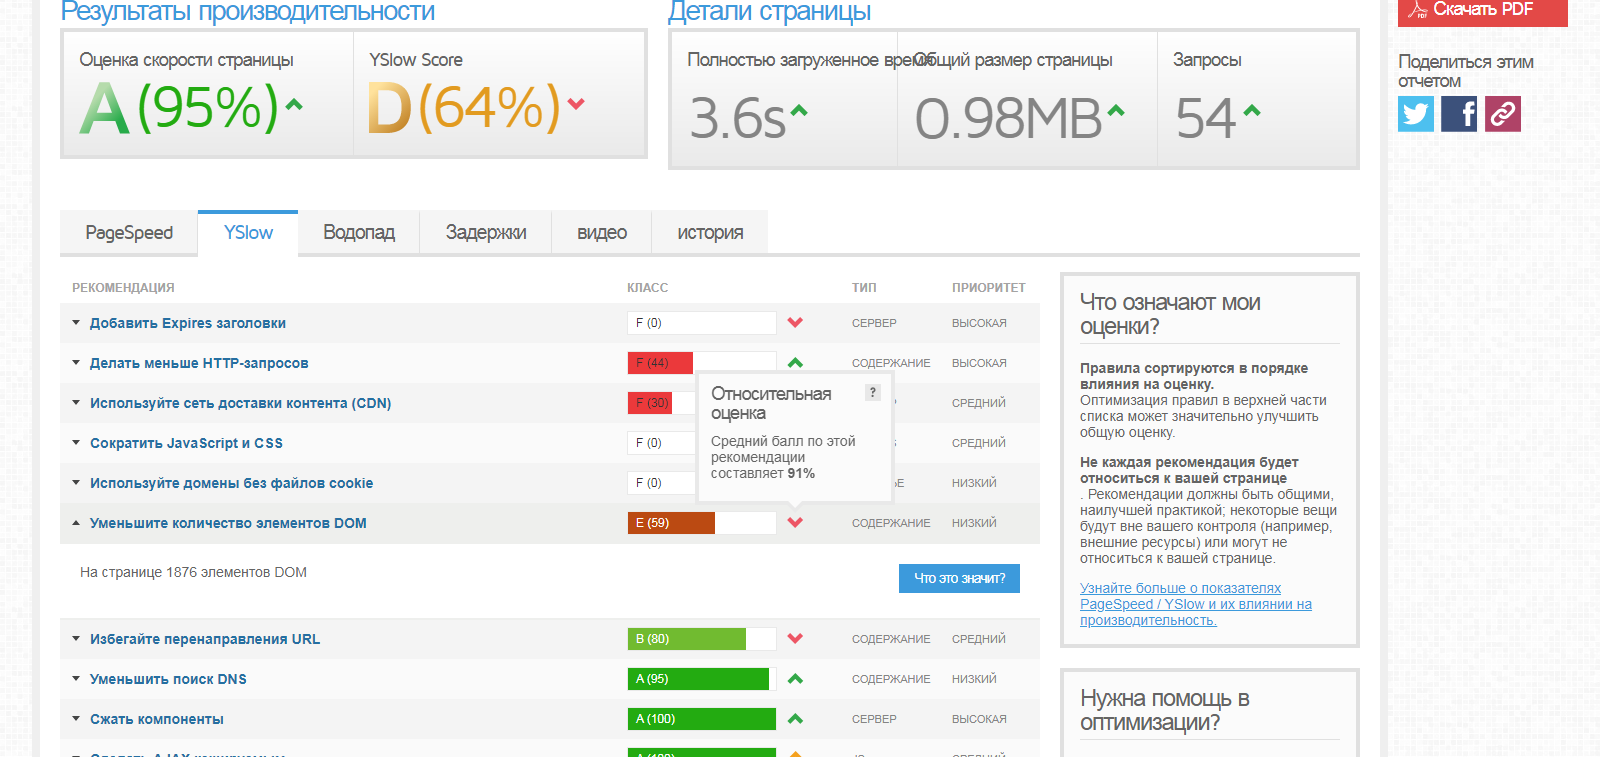Open 'Используйте сеть доставки контента (CDN)' link
The width and height of the screenshot is (1600, 757).
pyautogui.click(x=240, y=403)
